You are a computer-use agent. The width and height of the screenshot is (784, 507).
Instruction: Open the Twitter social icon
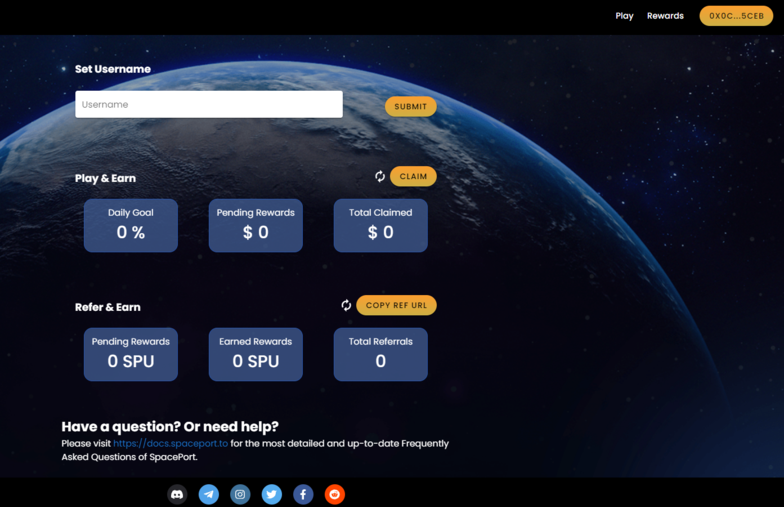click(x=272, y=494)
